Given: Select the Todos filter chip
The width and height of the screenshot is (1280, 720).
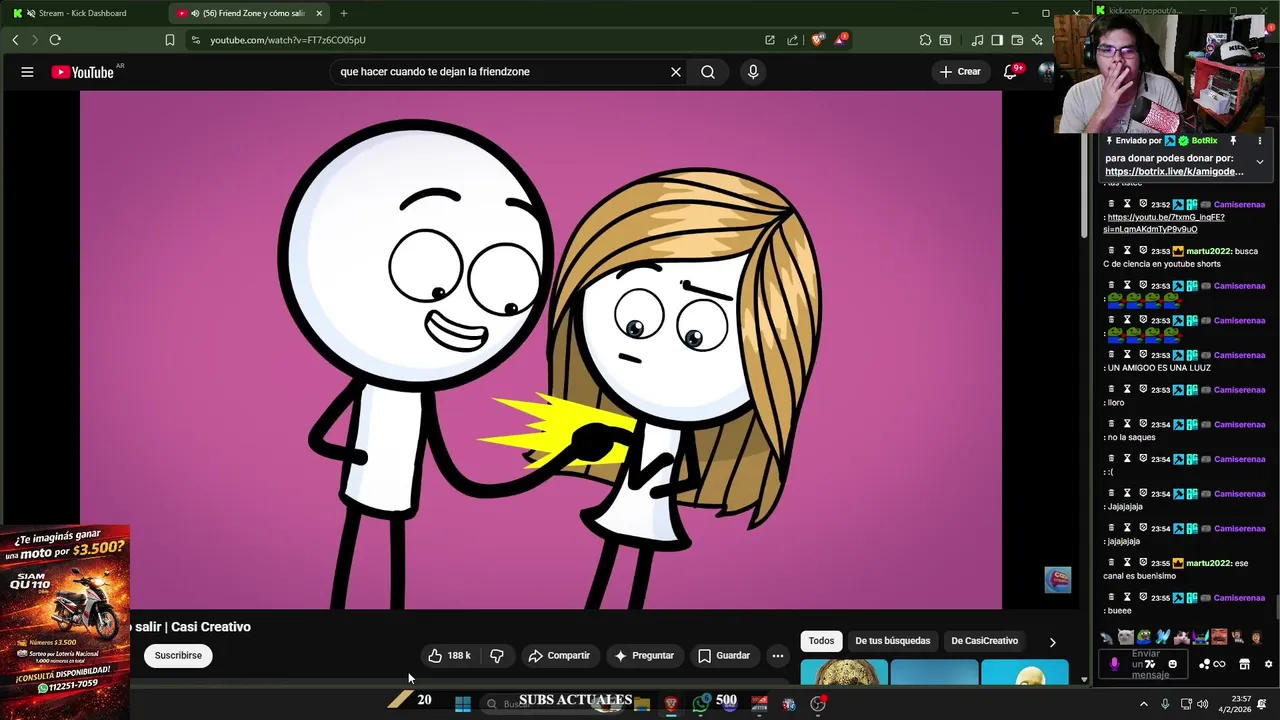Looking at the screenshot, I should tap(821, 641).
